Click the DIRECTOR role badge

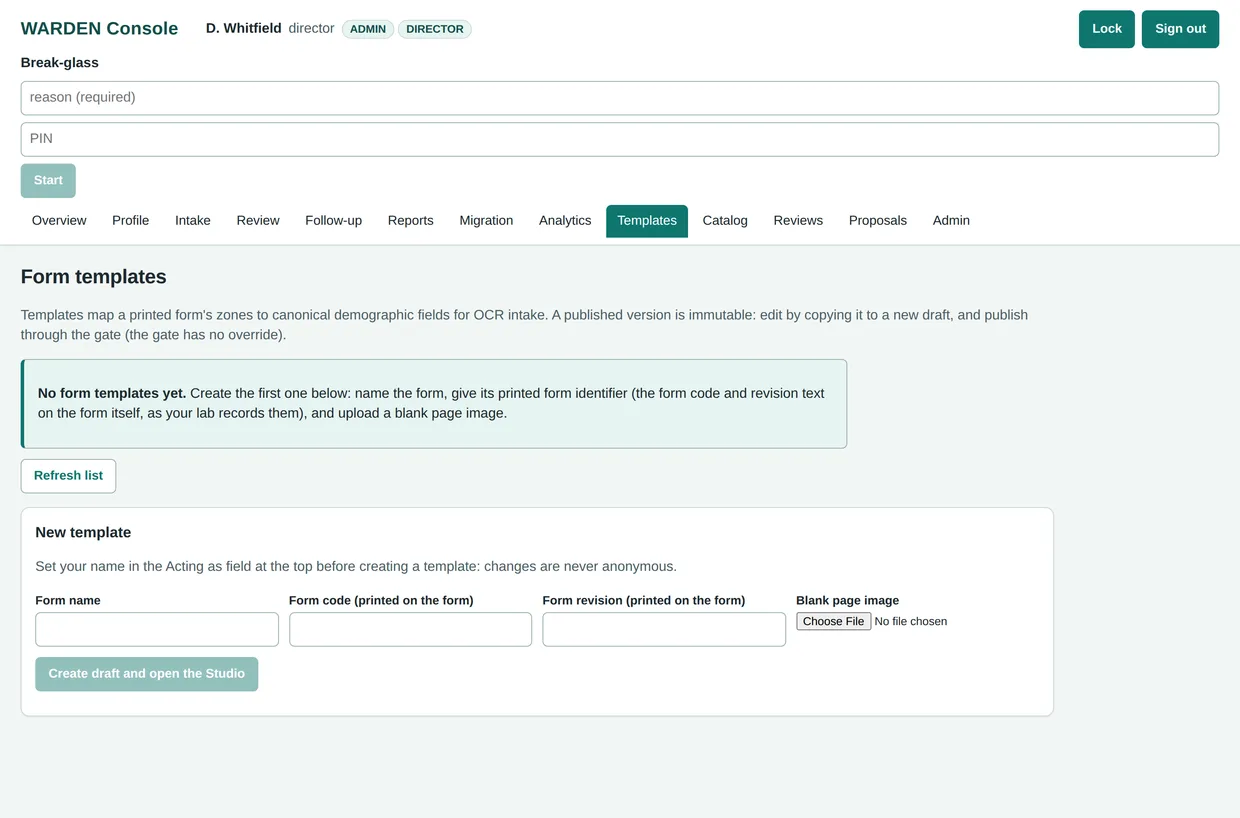click(x=435, y=29)
